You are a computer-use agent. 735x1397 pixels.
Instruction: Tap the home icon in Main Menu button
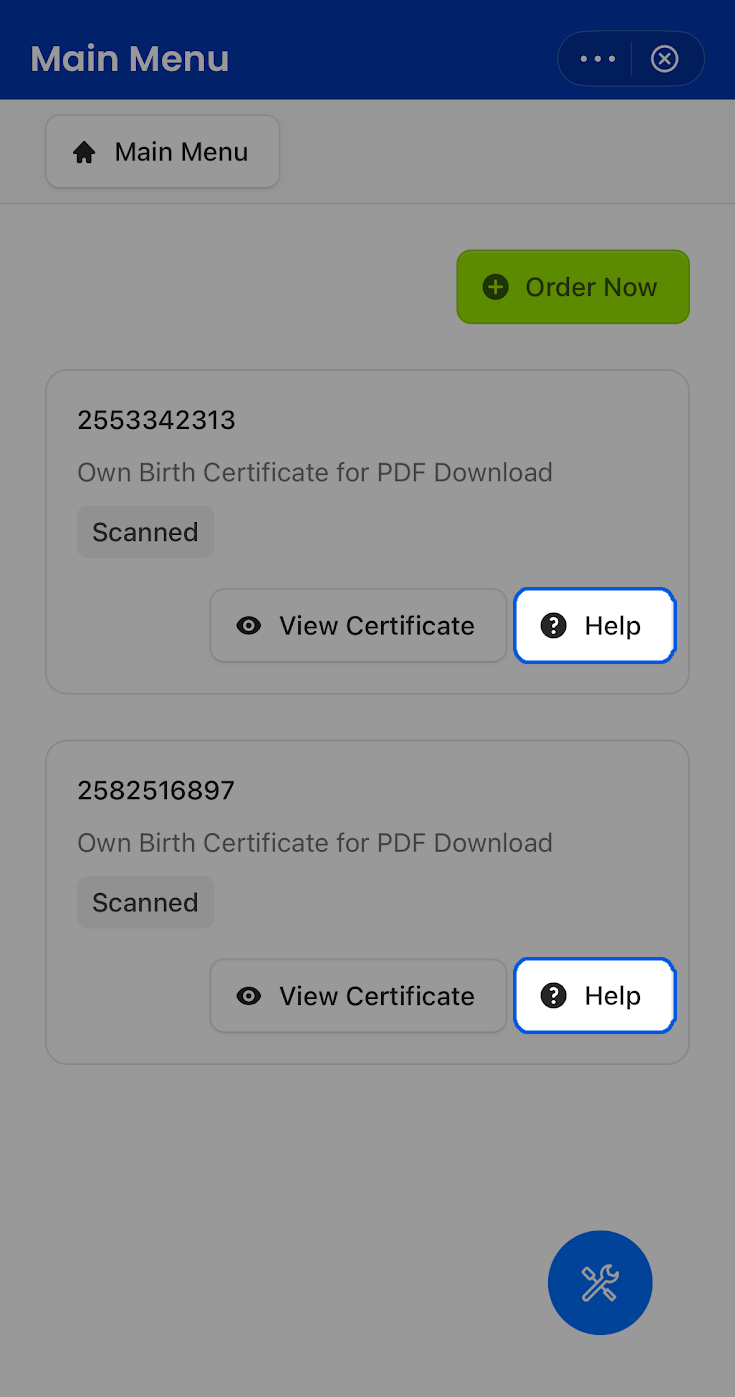pos(85,152)
